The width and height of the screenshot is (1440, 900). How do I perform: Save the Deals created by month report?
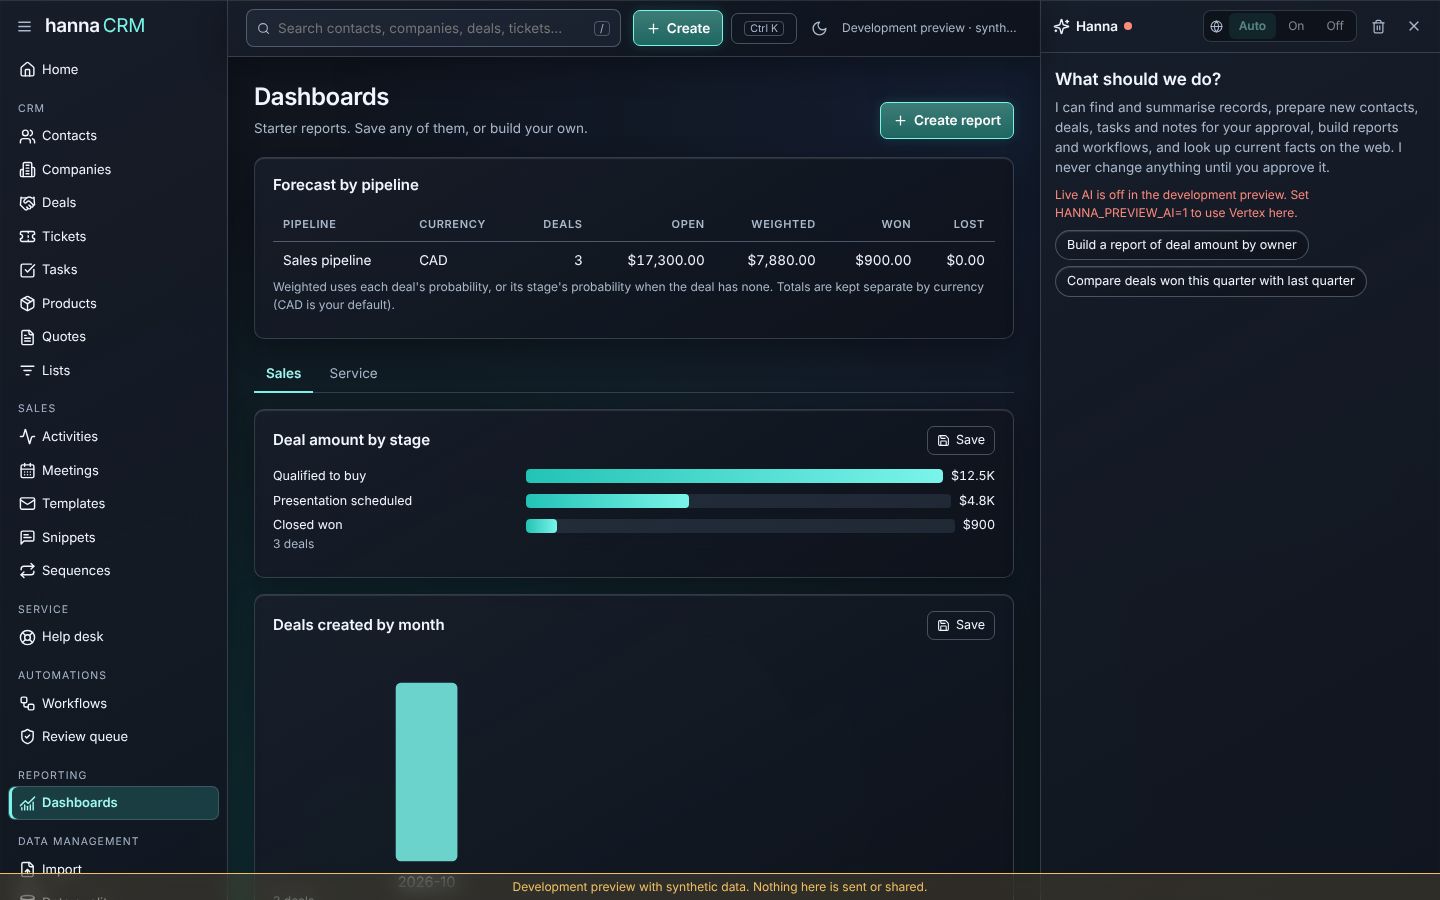click(961, 625)
